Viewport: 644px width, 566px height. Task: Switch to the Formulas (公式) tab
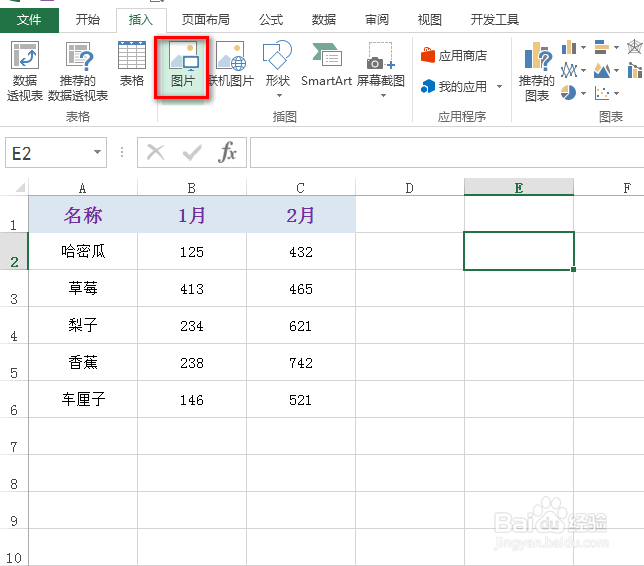coord(271,19)
